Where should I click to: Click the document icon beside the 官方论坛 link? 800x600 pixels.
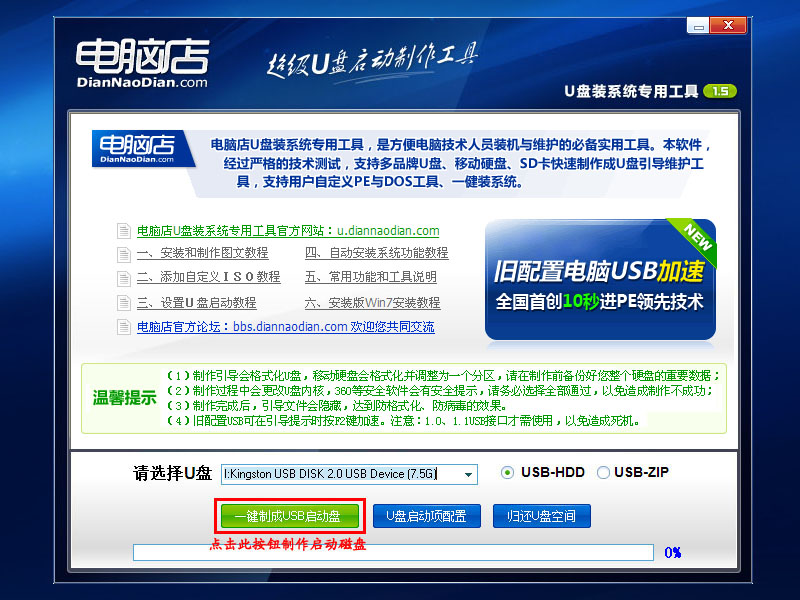122,326
